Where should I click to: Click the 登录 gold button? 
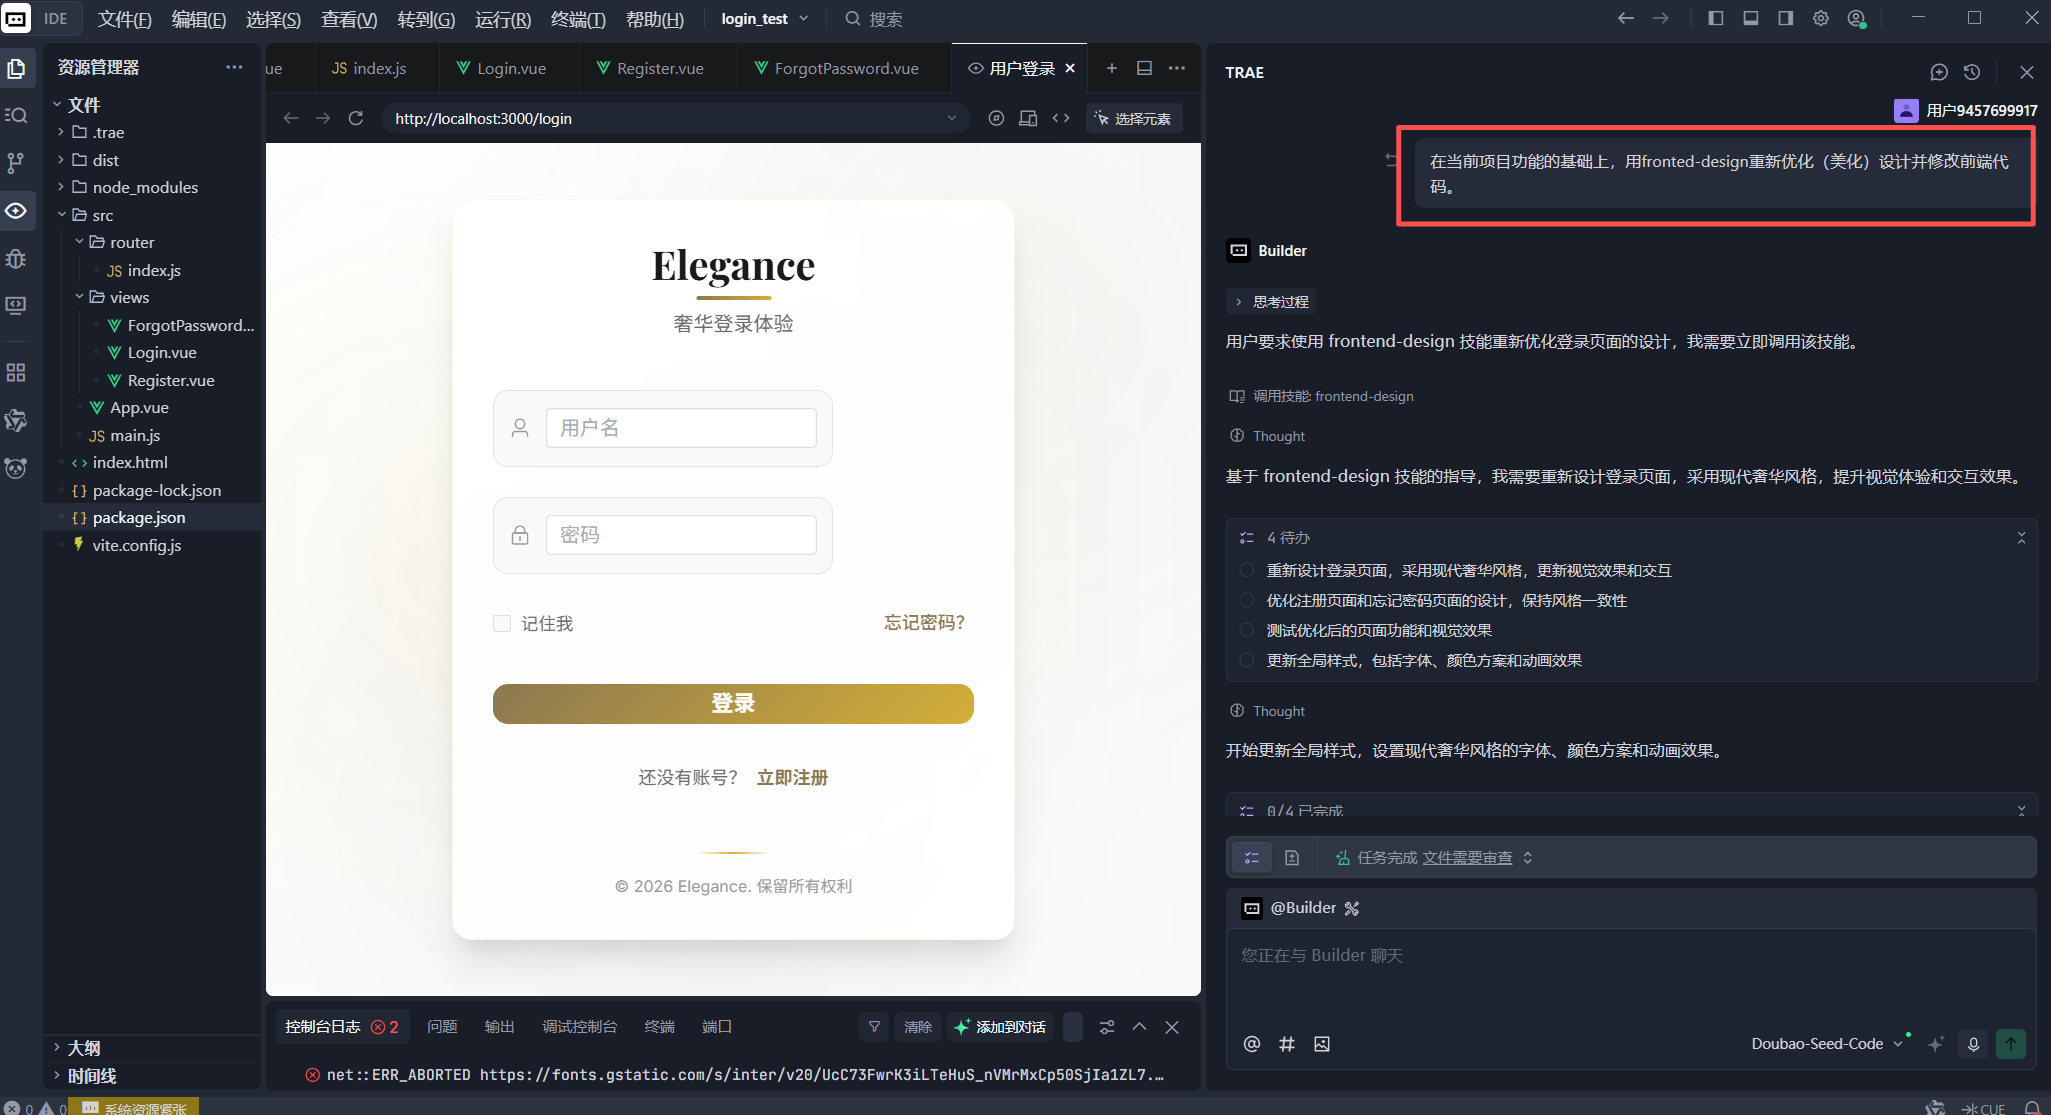point(733,704)
